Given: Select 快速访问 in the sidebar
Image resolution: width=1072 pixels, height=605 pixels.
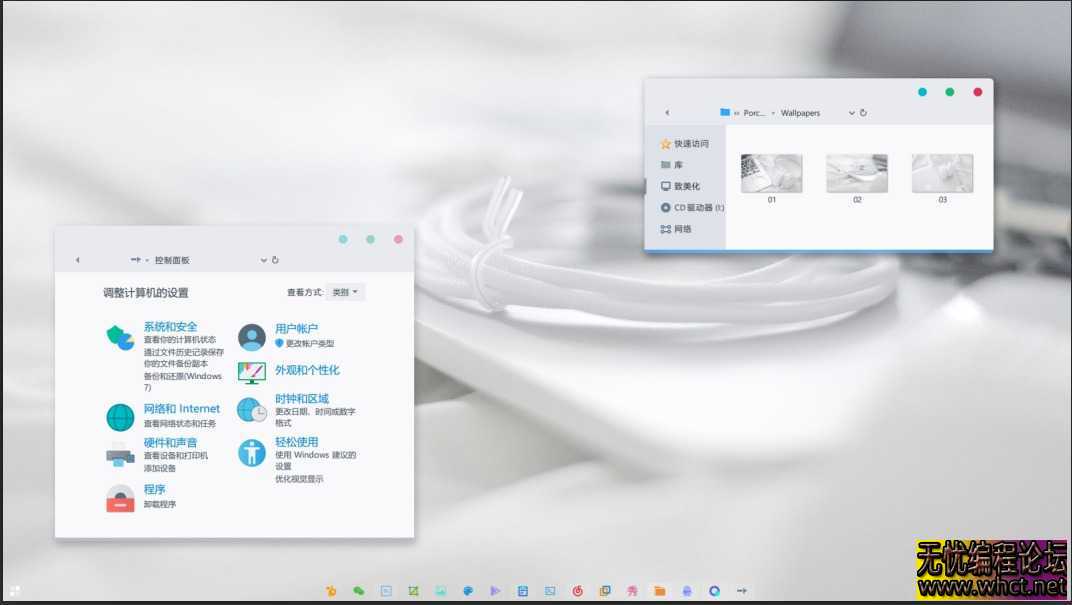Looking at the screenshot, I should [690, 144].
